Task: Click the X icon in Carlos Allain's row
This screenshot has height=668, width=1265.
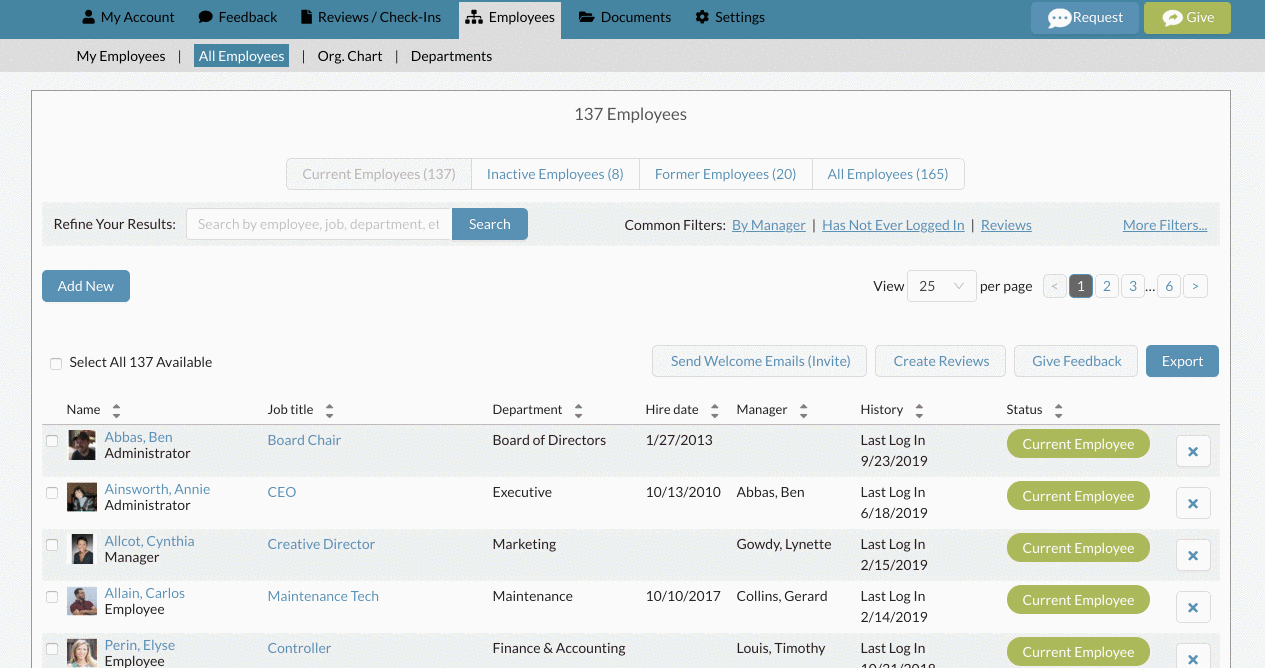Action: pos(1193,607)
